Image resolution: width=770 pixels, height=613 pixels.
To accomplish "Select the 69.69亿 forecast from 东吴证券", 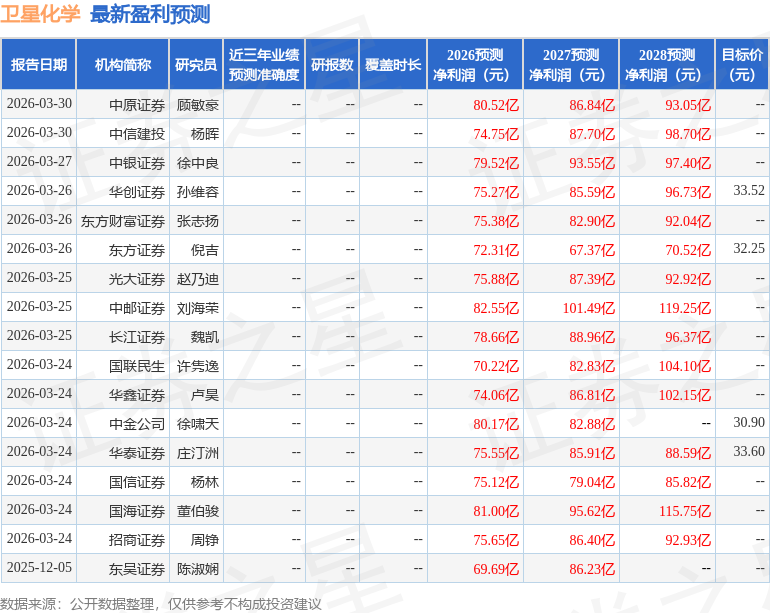I will (496, 569).
